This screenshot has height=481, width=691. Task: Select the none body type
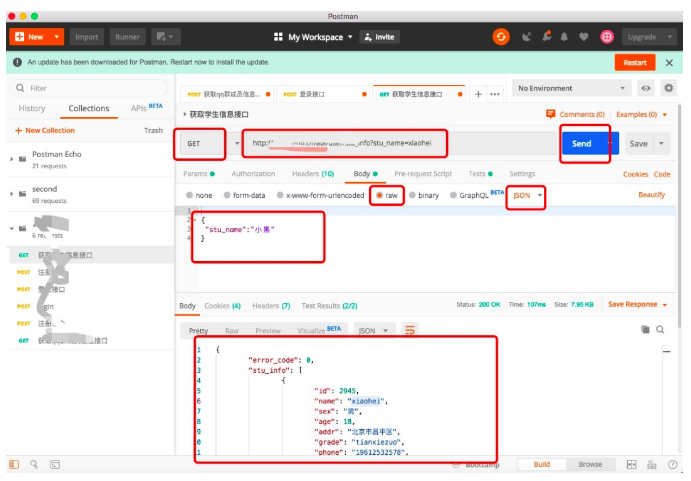(x=199, y=195)
